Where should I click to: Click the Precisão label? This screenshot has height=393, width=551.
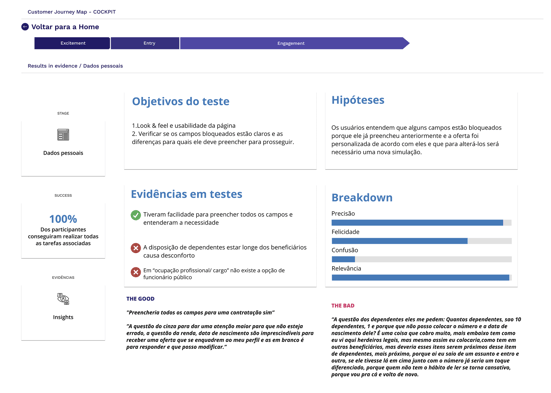[x=343, y=214]
